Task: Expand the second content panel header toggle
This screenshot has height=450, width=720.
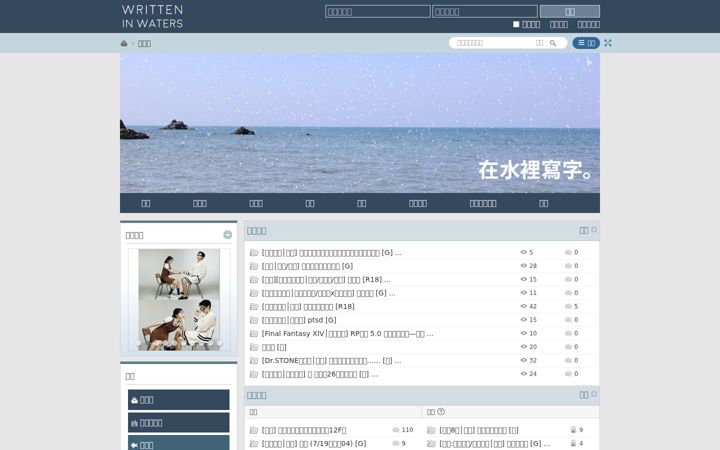Action: pos(594,394)
